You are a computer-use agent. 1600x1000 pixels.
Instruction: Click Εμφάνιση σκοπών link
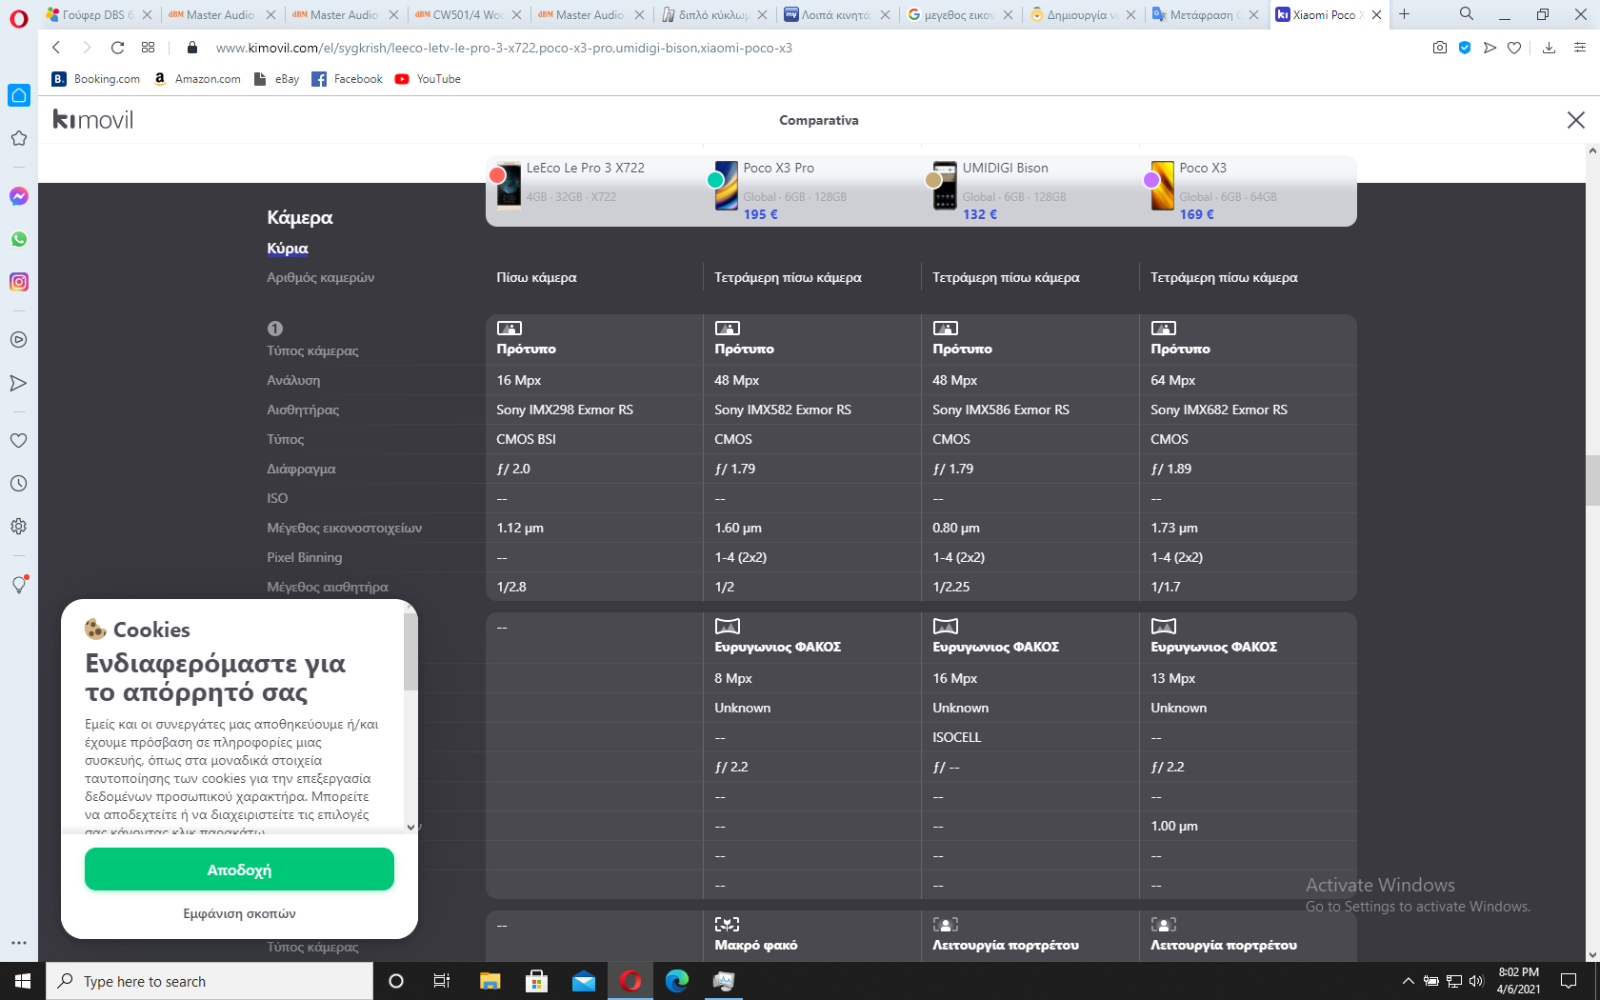coord(239,913)
